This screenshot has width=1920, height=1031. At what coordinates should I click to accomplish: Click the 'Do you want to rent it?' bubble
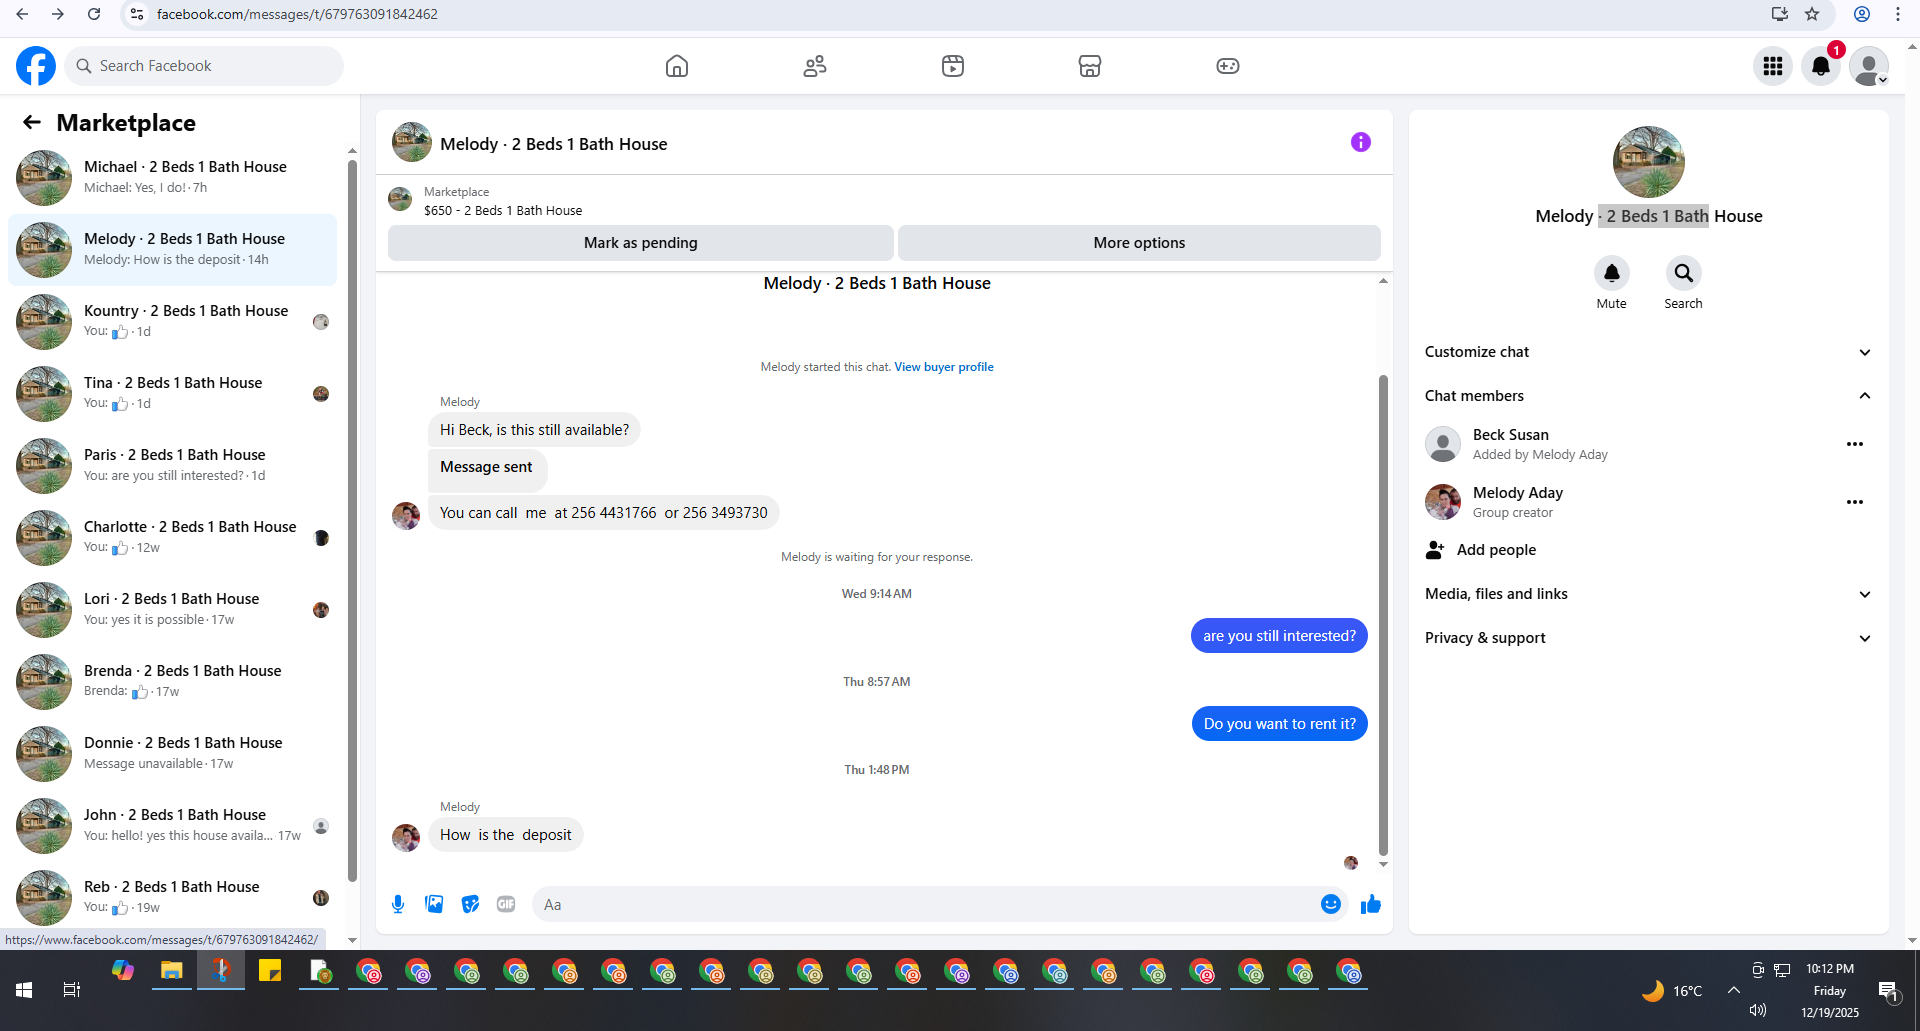click(x=1279, y=724)
